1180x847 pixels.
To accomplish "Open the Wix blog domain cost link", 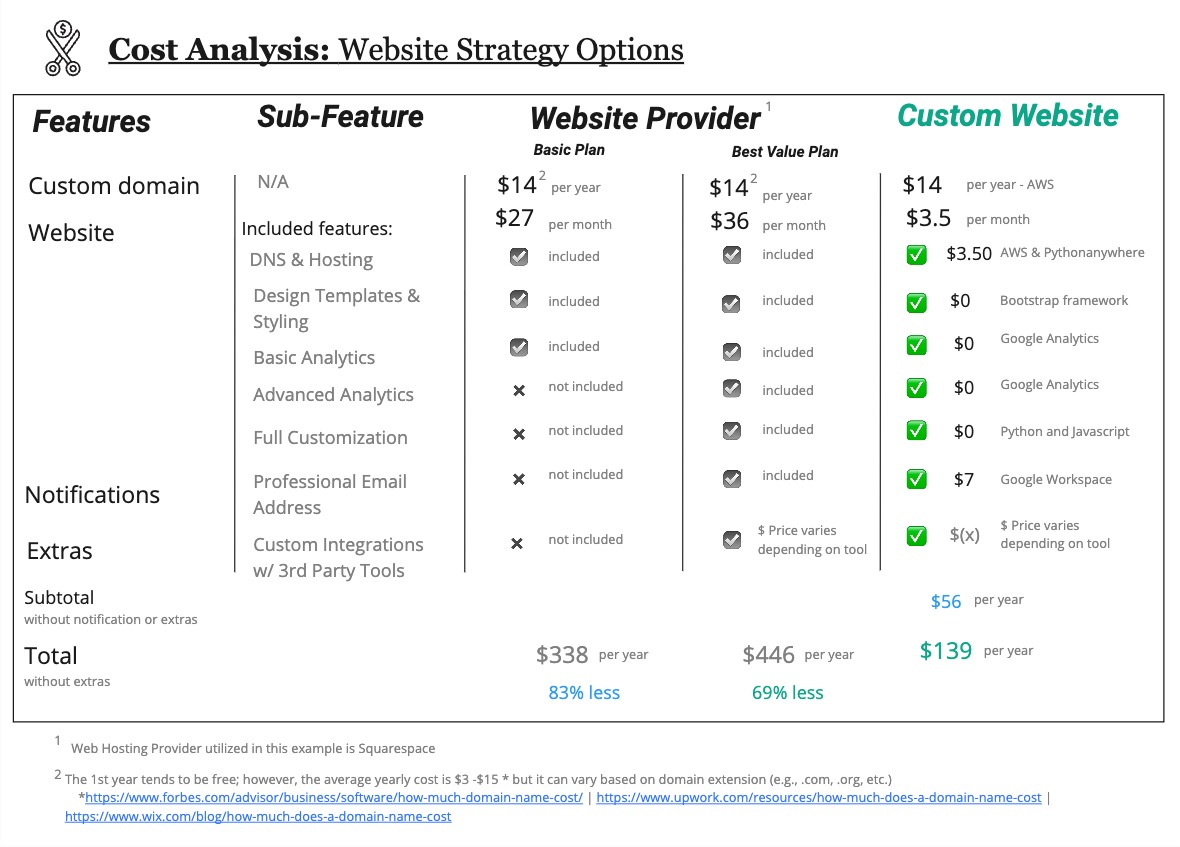I will [258, 816].
